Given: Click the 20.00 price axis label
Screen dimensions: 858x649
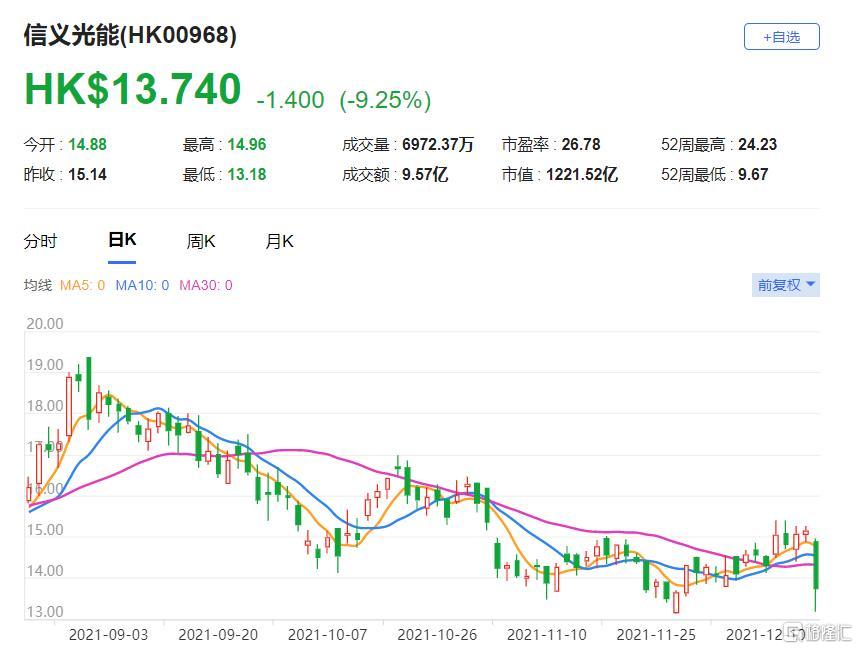Looking at the screenshot, I should point(45,324).
